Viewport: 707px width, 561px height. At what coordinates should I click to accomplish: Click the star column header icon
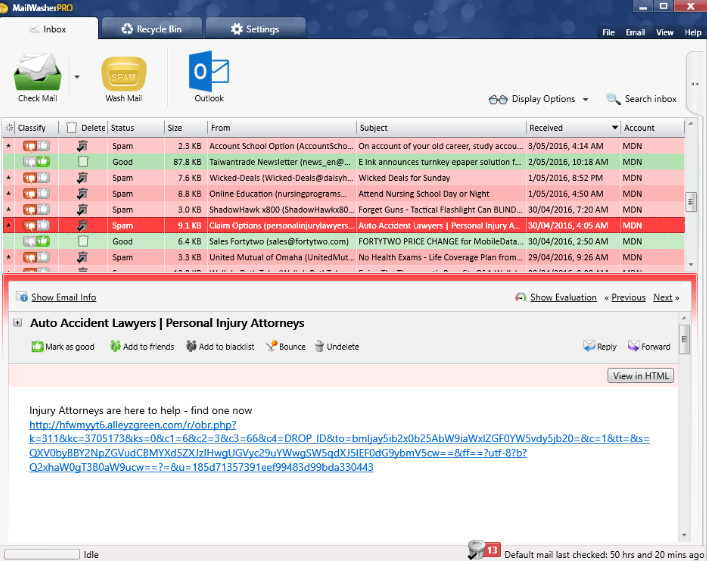click(x=9, y=128)
